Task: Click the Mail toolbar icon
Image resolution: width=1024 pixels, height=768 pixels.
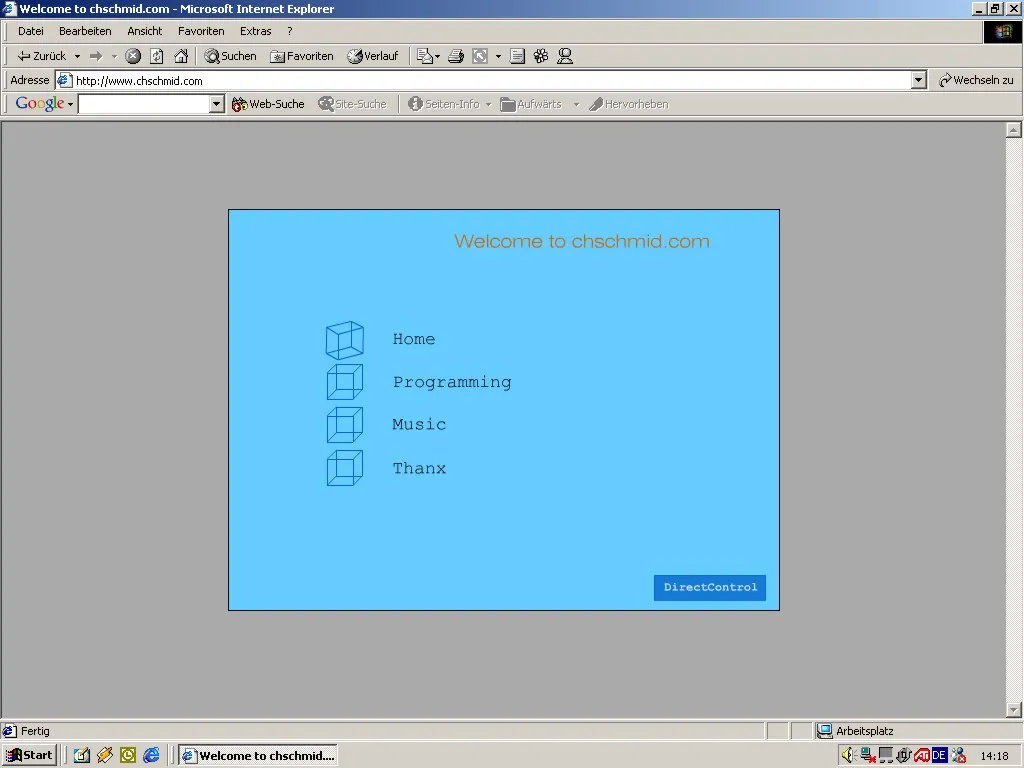Action: pyautogui.click(x=425, y=56)
